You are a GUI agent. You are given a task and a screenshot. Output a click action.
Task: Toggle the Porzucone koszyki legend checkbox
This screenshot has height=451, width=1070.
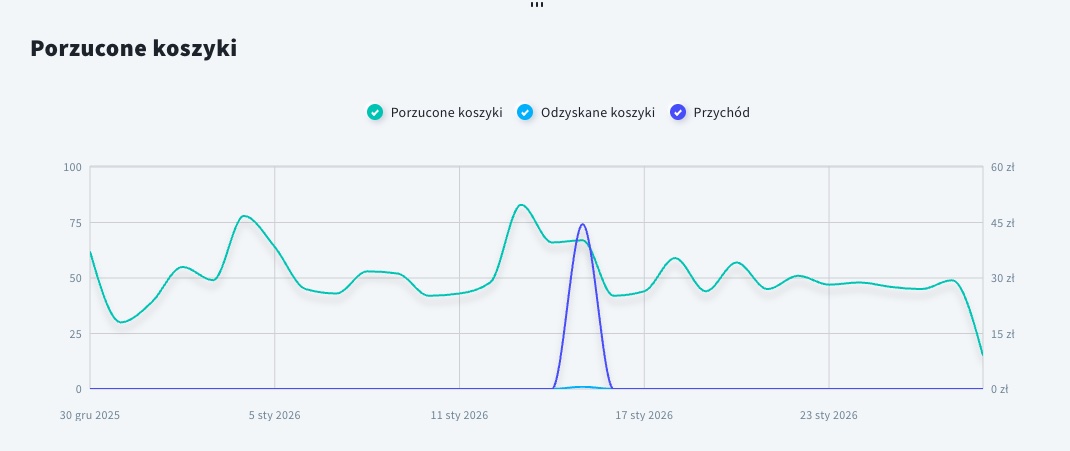374,113
